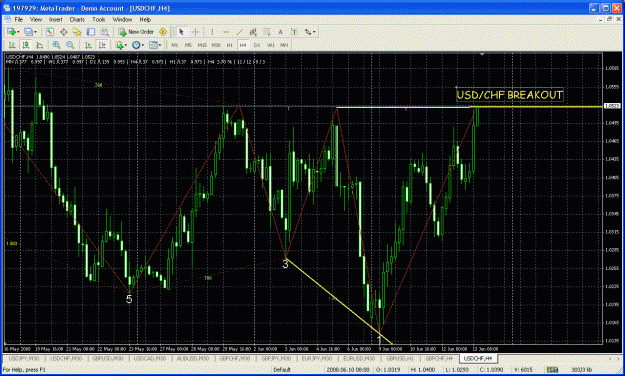Image resolution: width=625 pixels, height=376 pixels.
Task: Open the View menu
Action: (x=35, y=20)
